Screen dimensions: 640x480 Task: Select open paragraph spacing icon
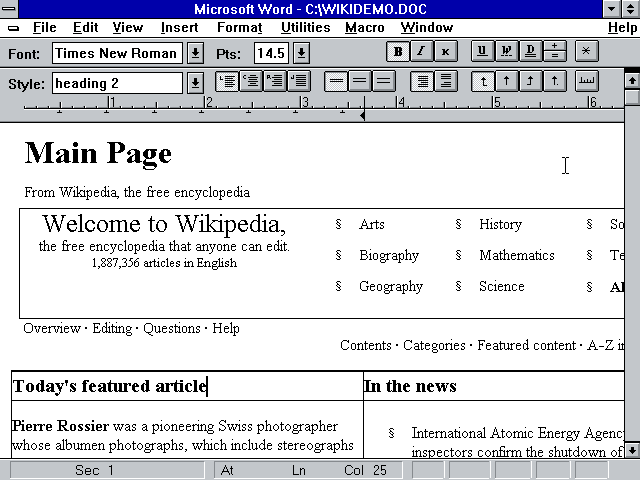click(446, 81)
